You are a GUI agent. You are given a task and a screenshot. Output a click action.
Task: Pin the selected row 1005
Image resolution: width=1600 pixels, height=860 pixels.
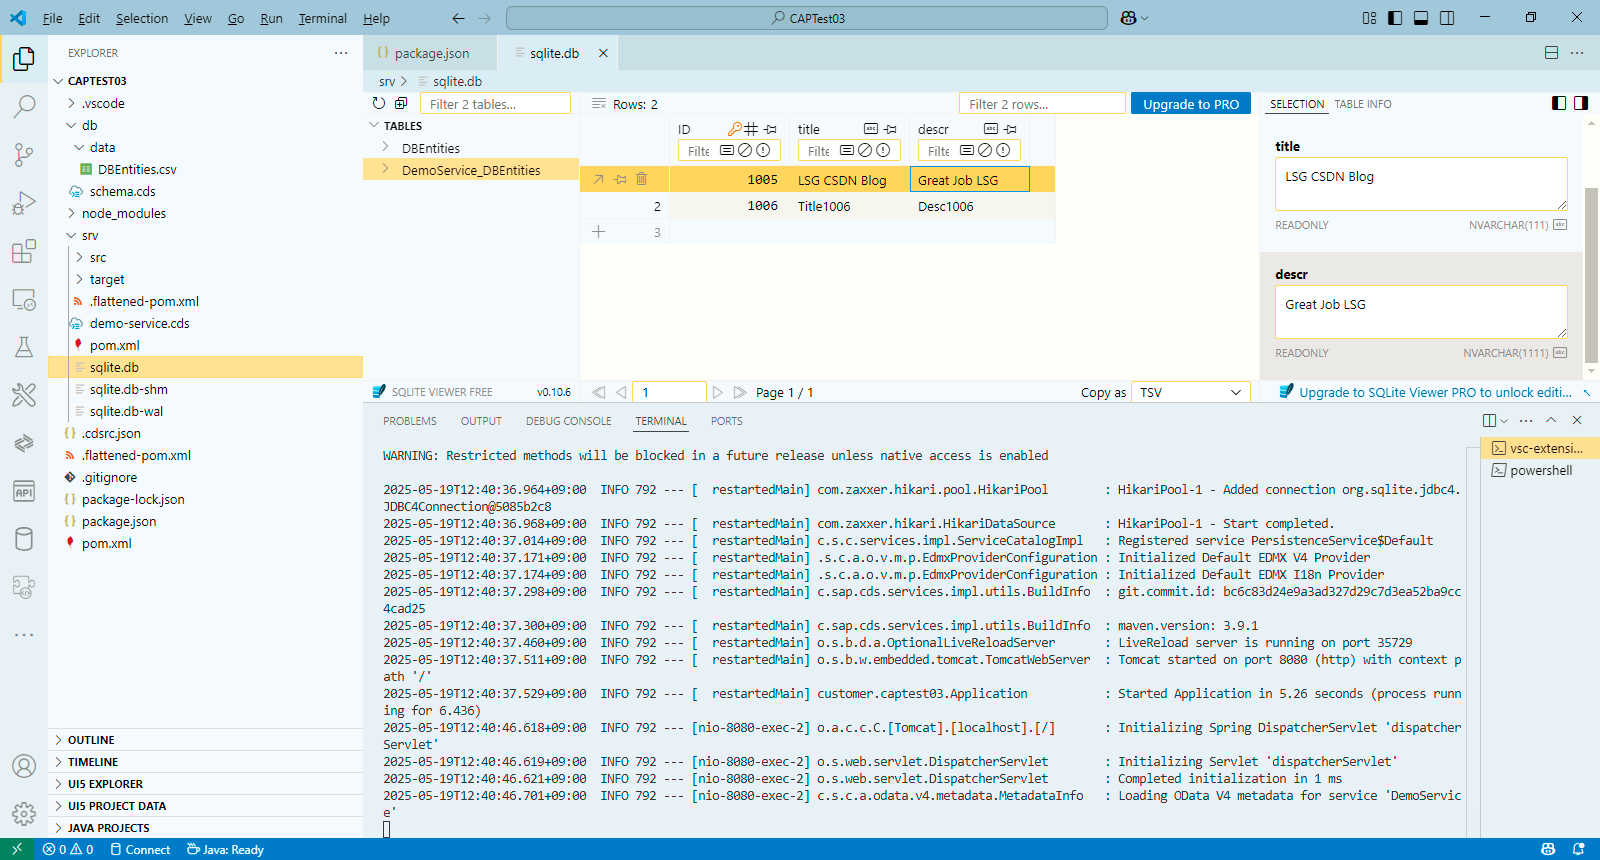pos(620,179)
